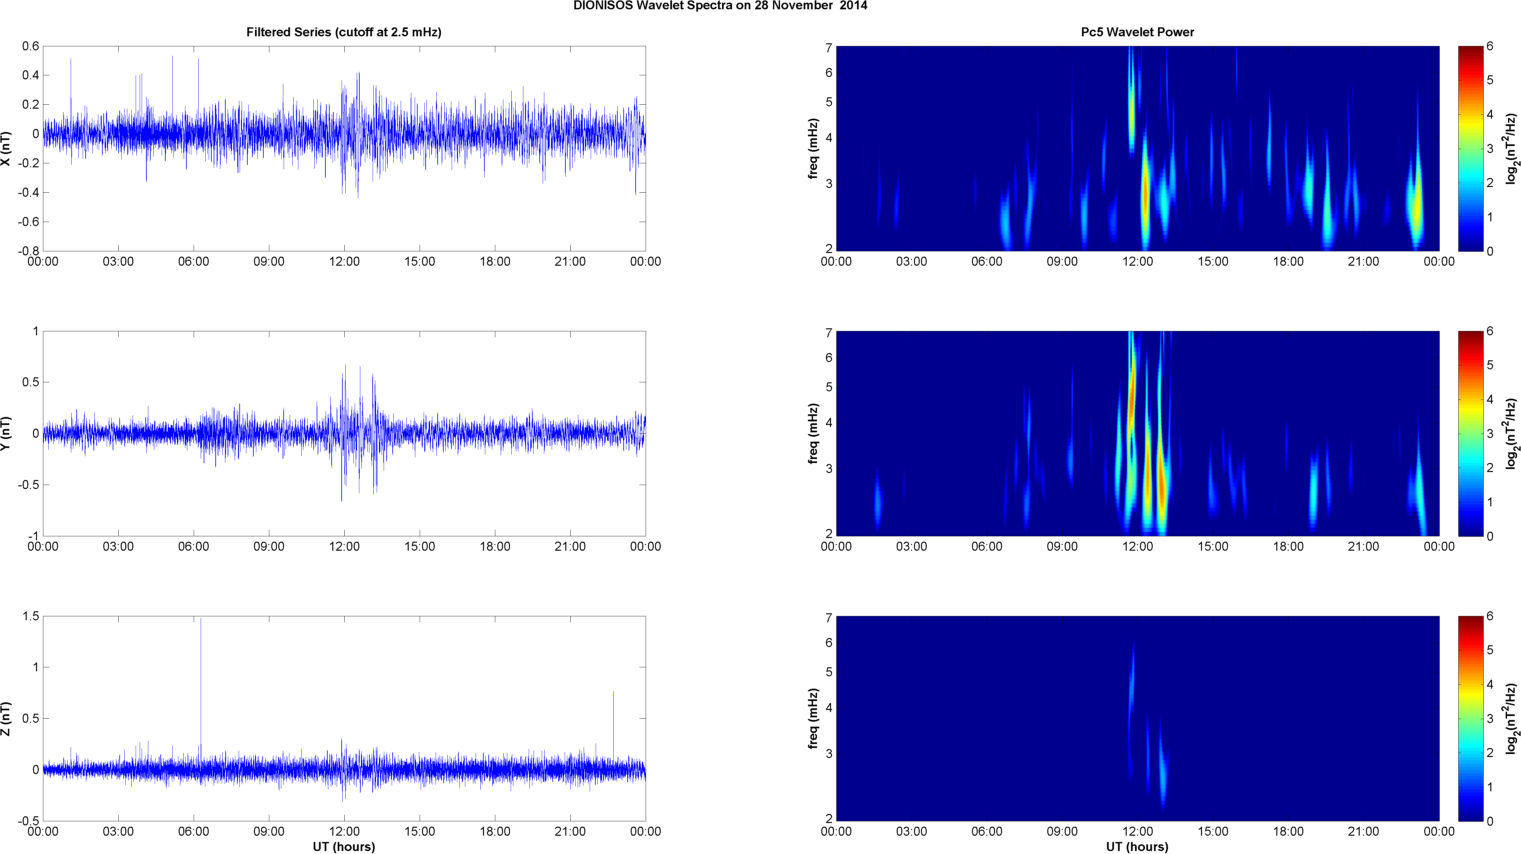Image resolution: width=1521 pixels, height=854 pixels.
Task: Click the log2(nT²/Hz) label of the X colorbar
Action: [x=1513, y=148]
